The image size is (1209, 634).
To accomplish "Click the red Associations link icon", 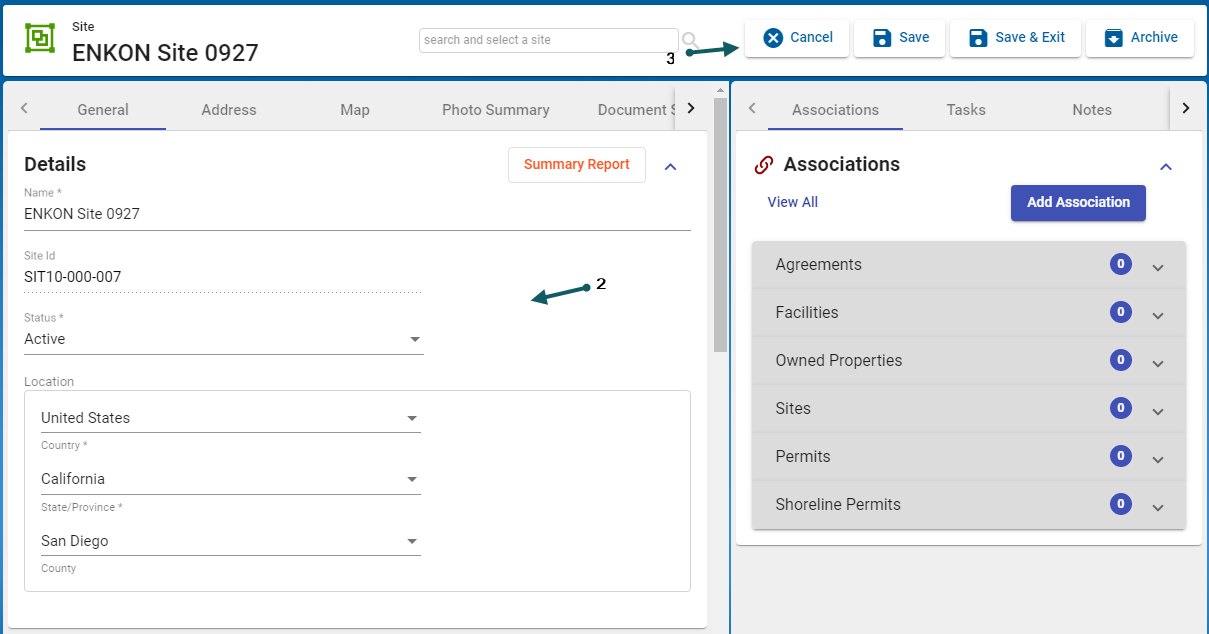I will click(764, 165).
